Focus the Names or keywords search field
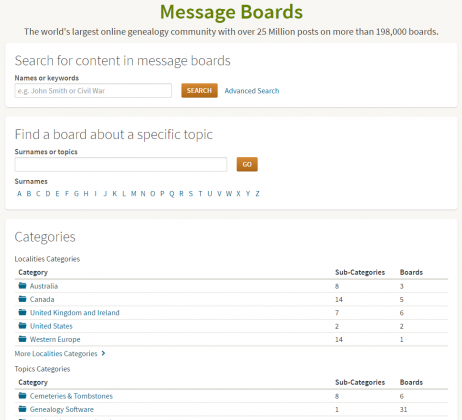 93,91
